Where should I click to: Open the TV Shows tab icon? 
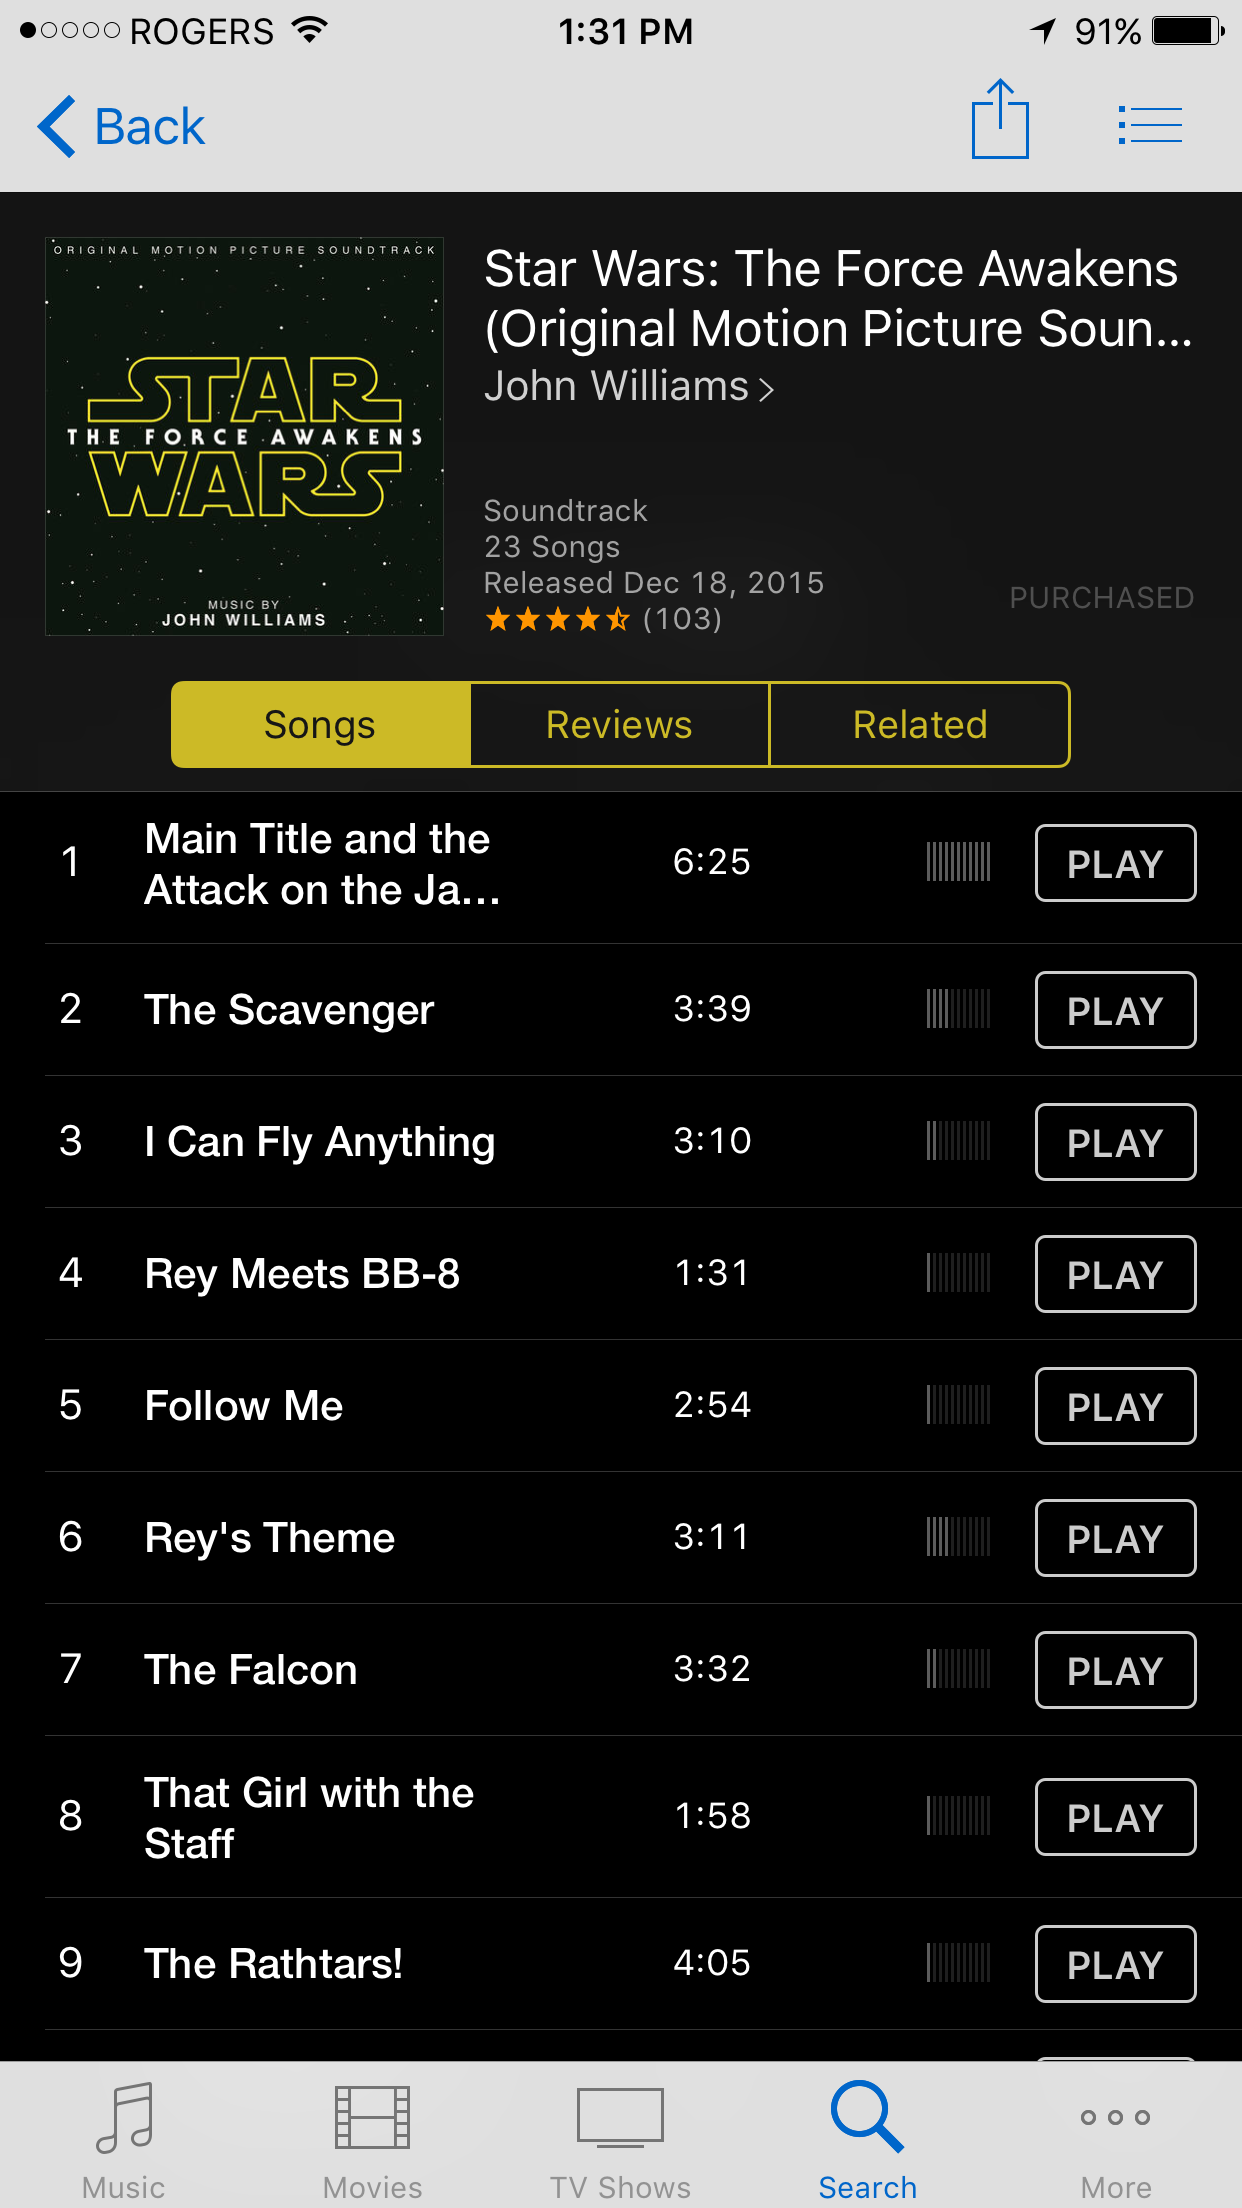[x=620, y=2117]
